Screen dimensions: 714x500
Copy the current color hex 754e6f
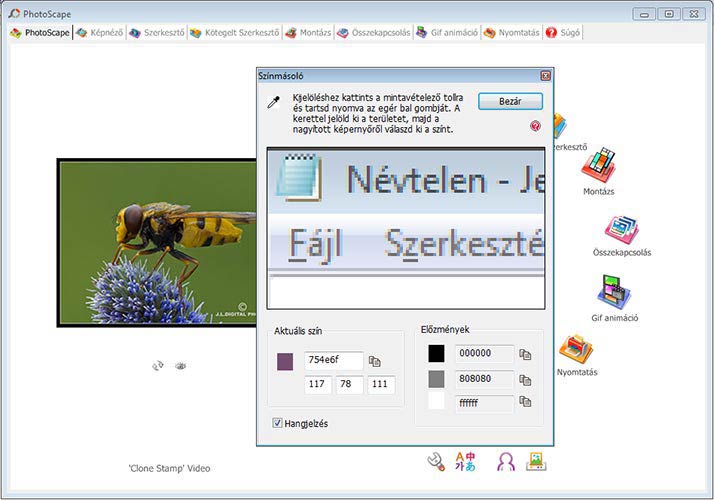[x=375, y=361]
